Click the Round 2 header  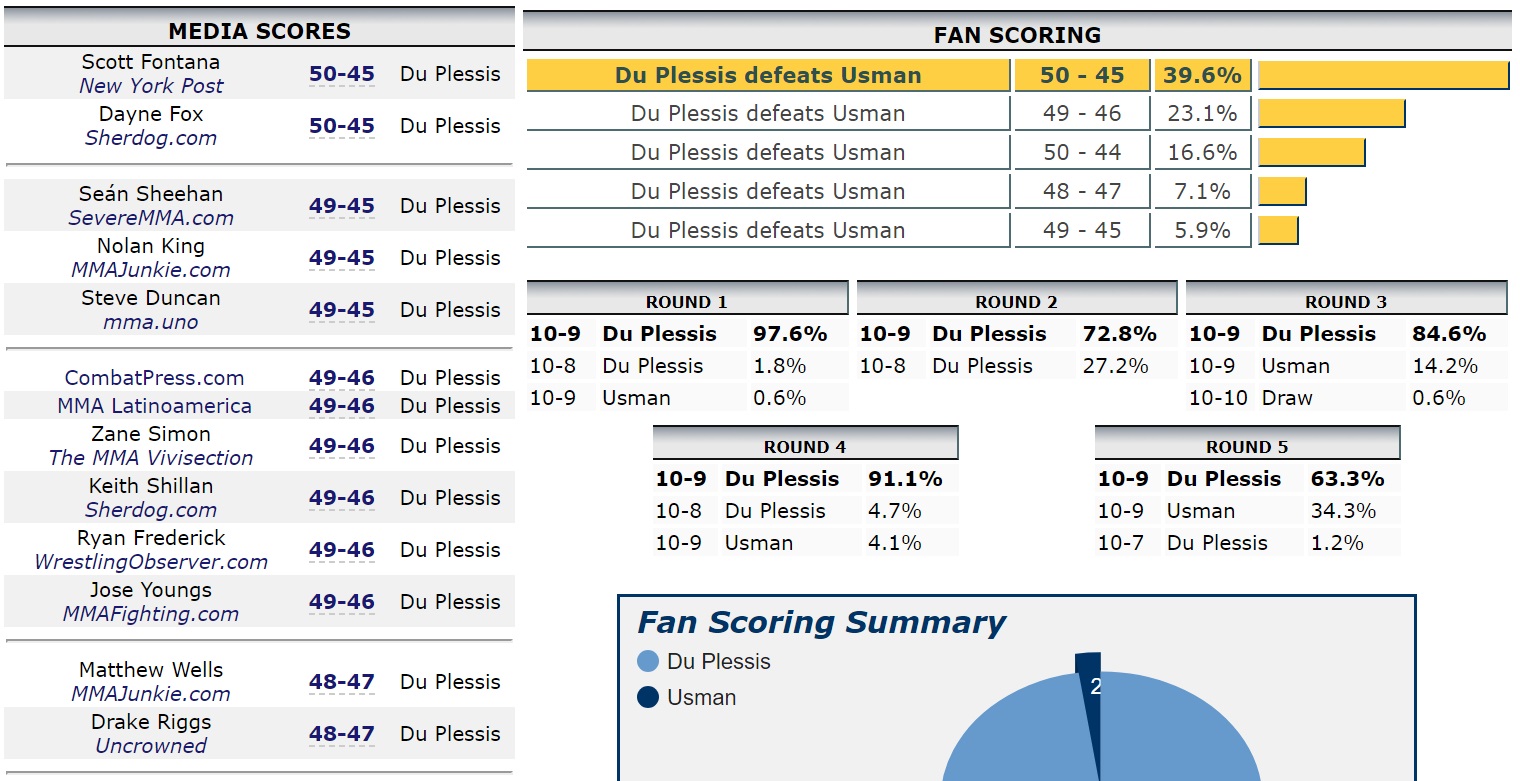(x=1017, y=301)
